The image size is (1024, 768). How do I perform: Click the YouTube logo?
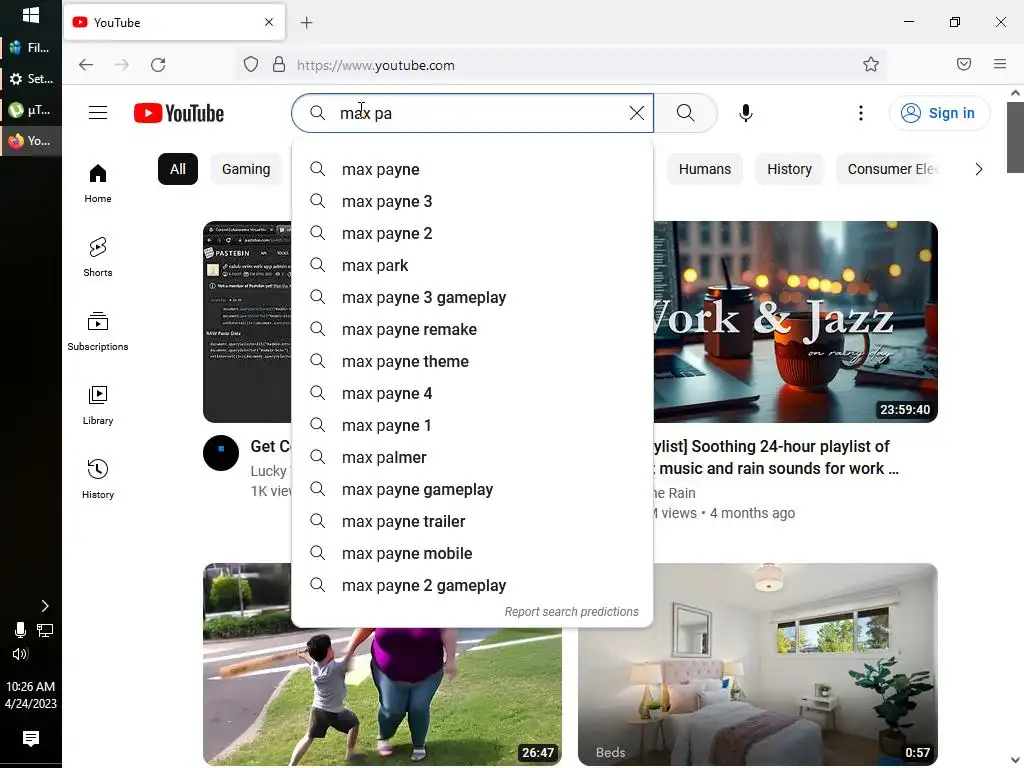pos(179,113)
